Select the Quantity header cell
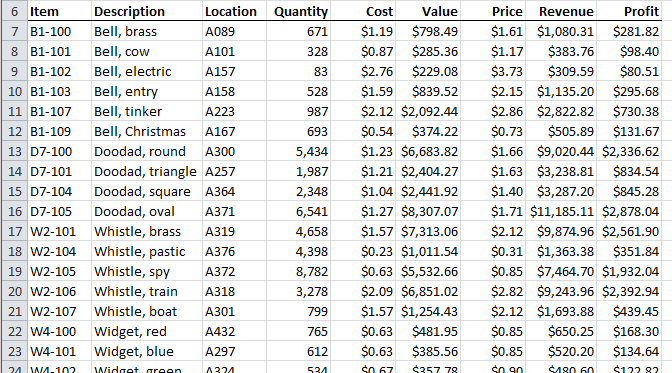 (x=299, y=11)
